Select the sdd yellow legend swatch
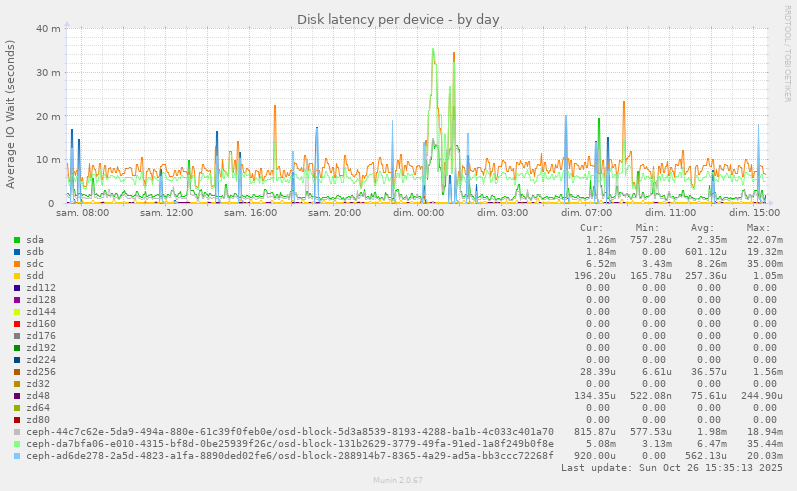 point(17,276)
